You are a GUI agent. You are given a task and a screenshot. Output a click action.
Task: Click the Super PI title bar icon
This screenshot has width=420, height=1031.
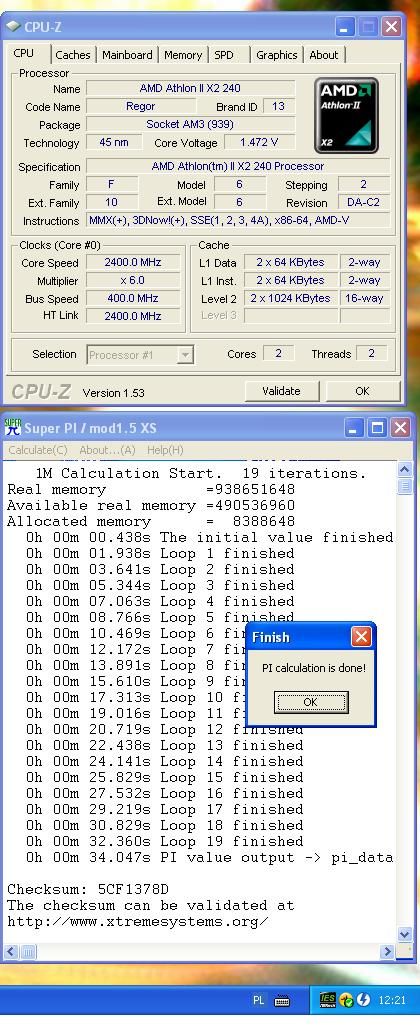[13, 427]
